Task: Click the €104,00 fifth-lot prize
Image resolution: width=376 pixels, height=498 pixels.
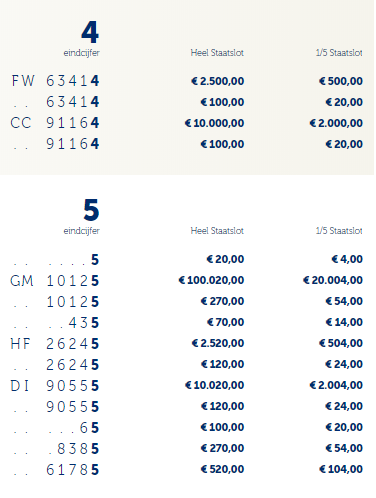Action: (x=341, y=469)
